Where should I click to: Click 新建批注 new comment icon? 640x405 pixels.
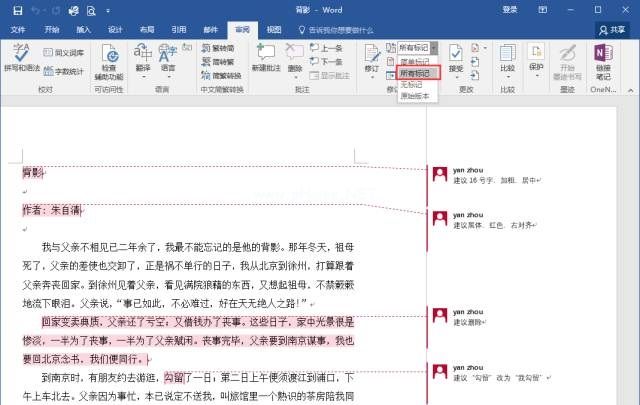pos(265,56)
